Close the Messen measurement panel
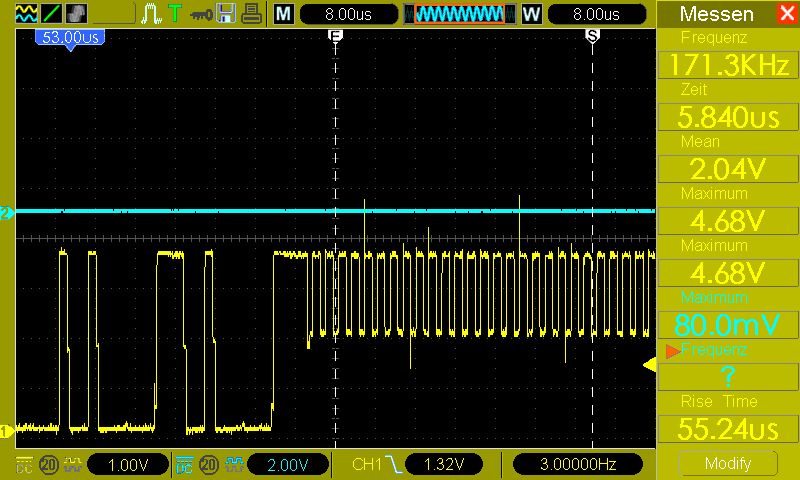Viewport: 800px width, 480px height. [x=787, y=14]
